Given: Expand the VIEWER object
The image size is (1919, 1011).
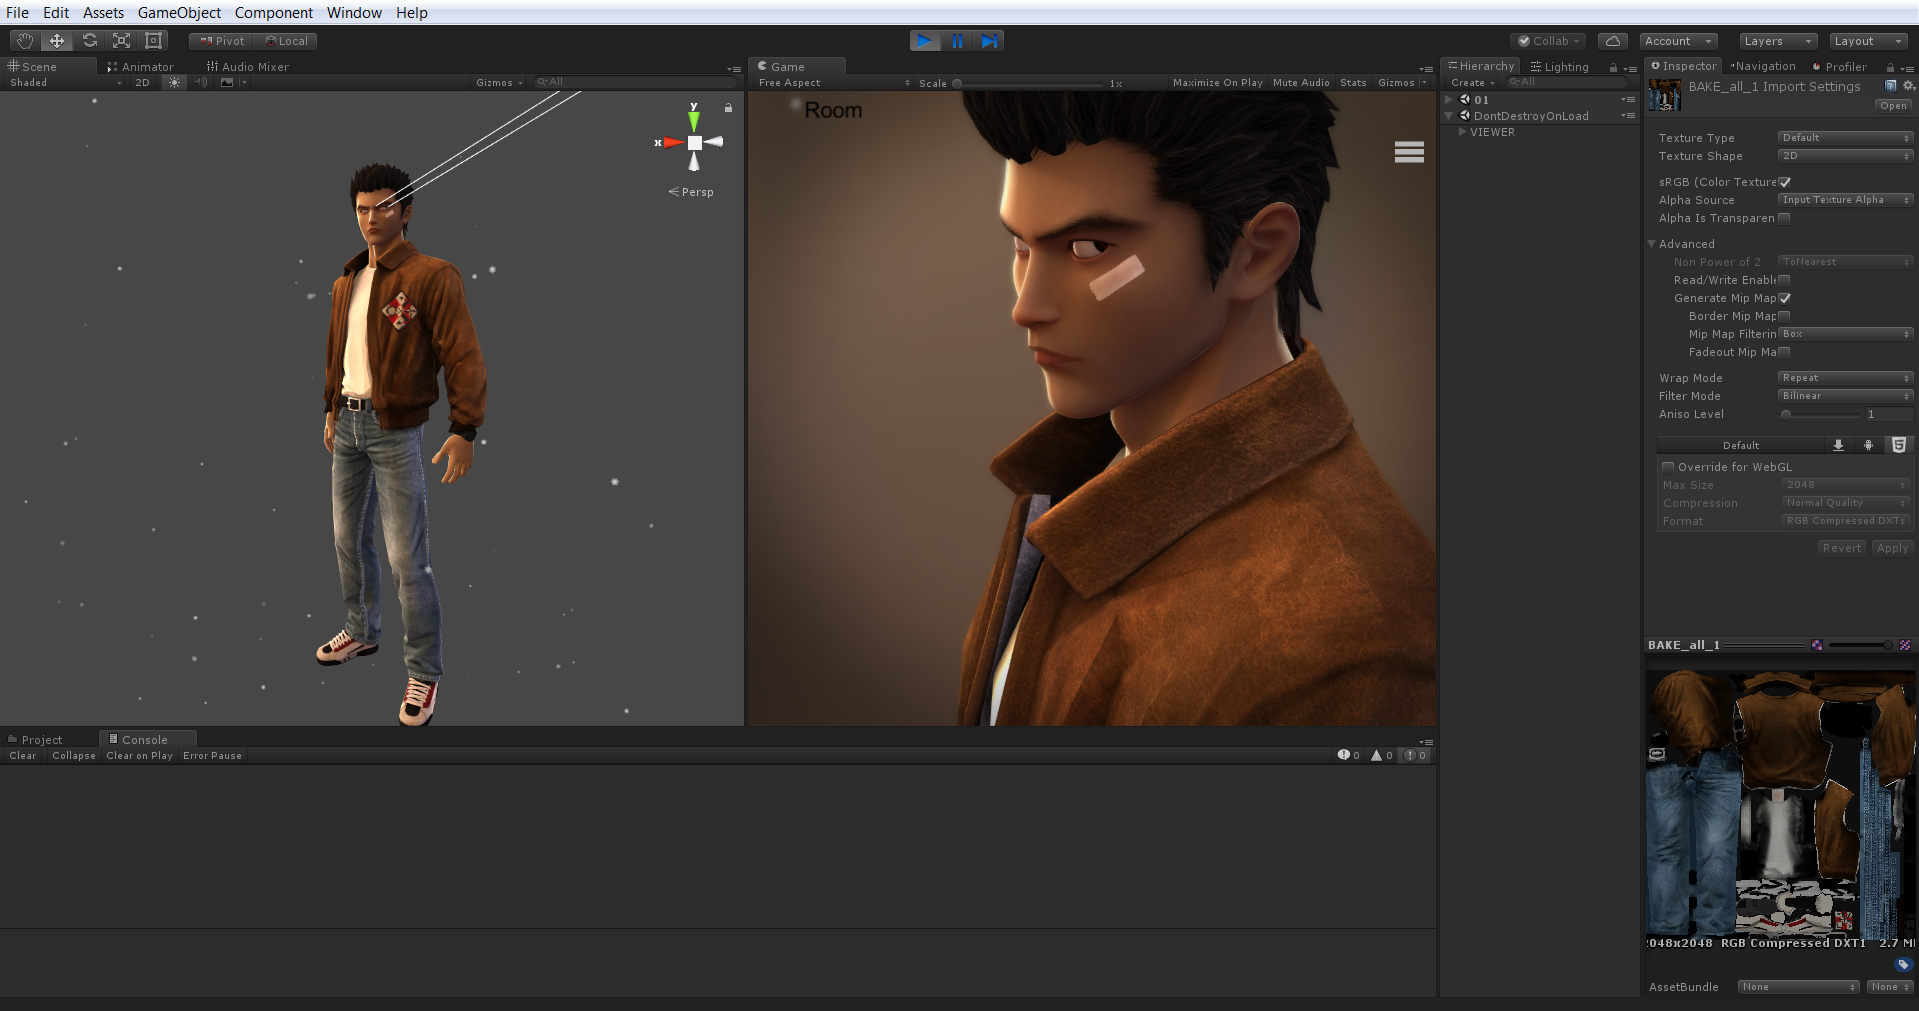Looking at the screenshot, I should 1462,132.
